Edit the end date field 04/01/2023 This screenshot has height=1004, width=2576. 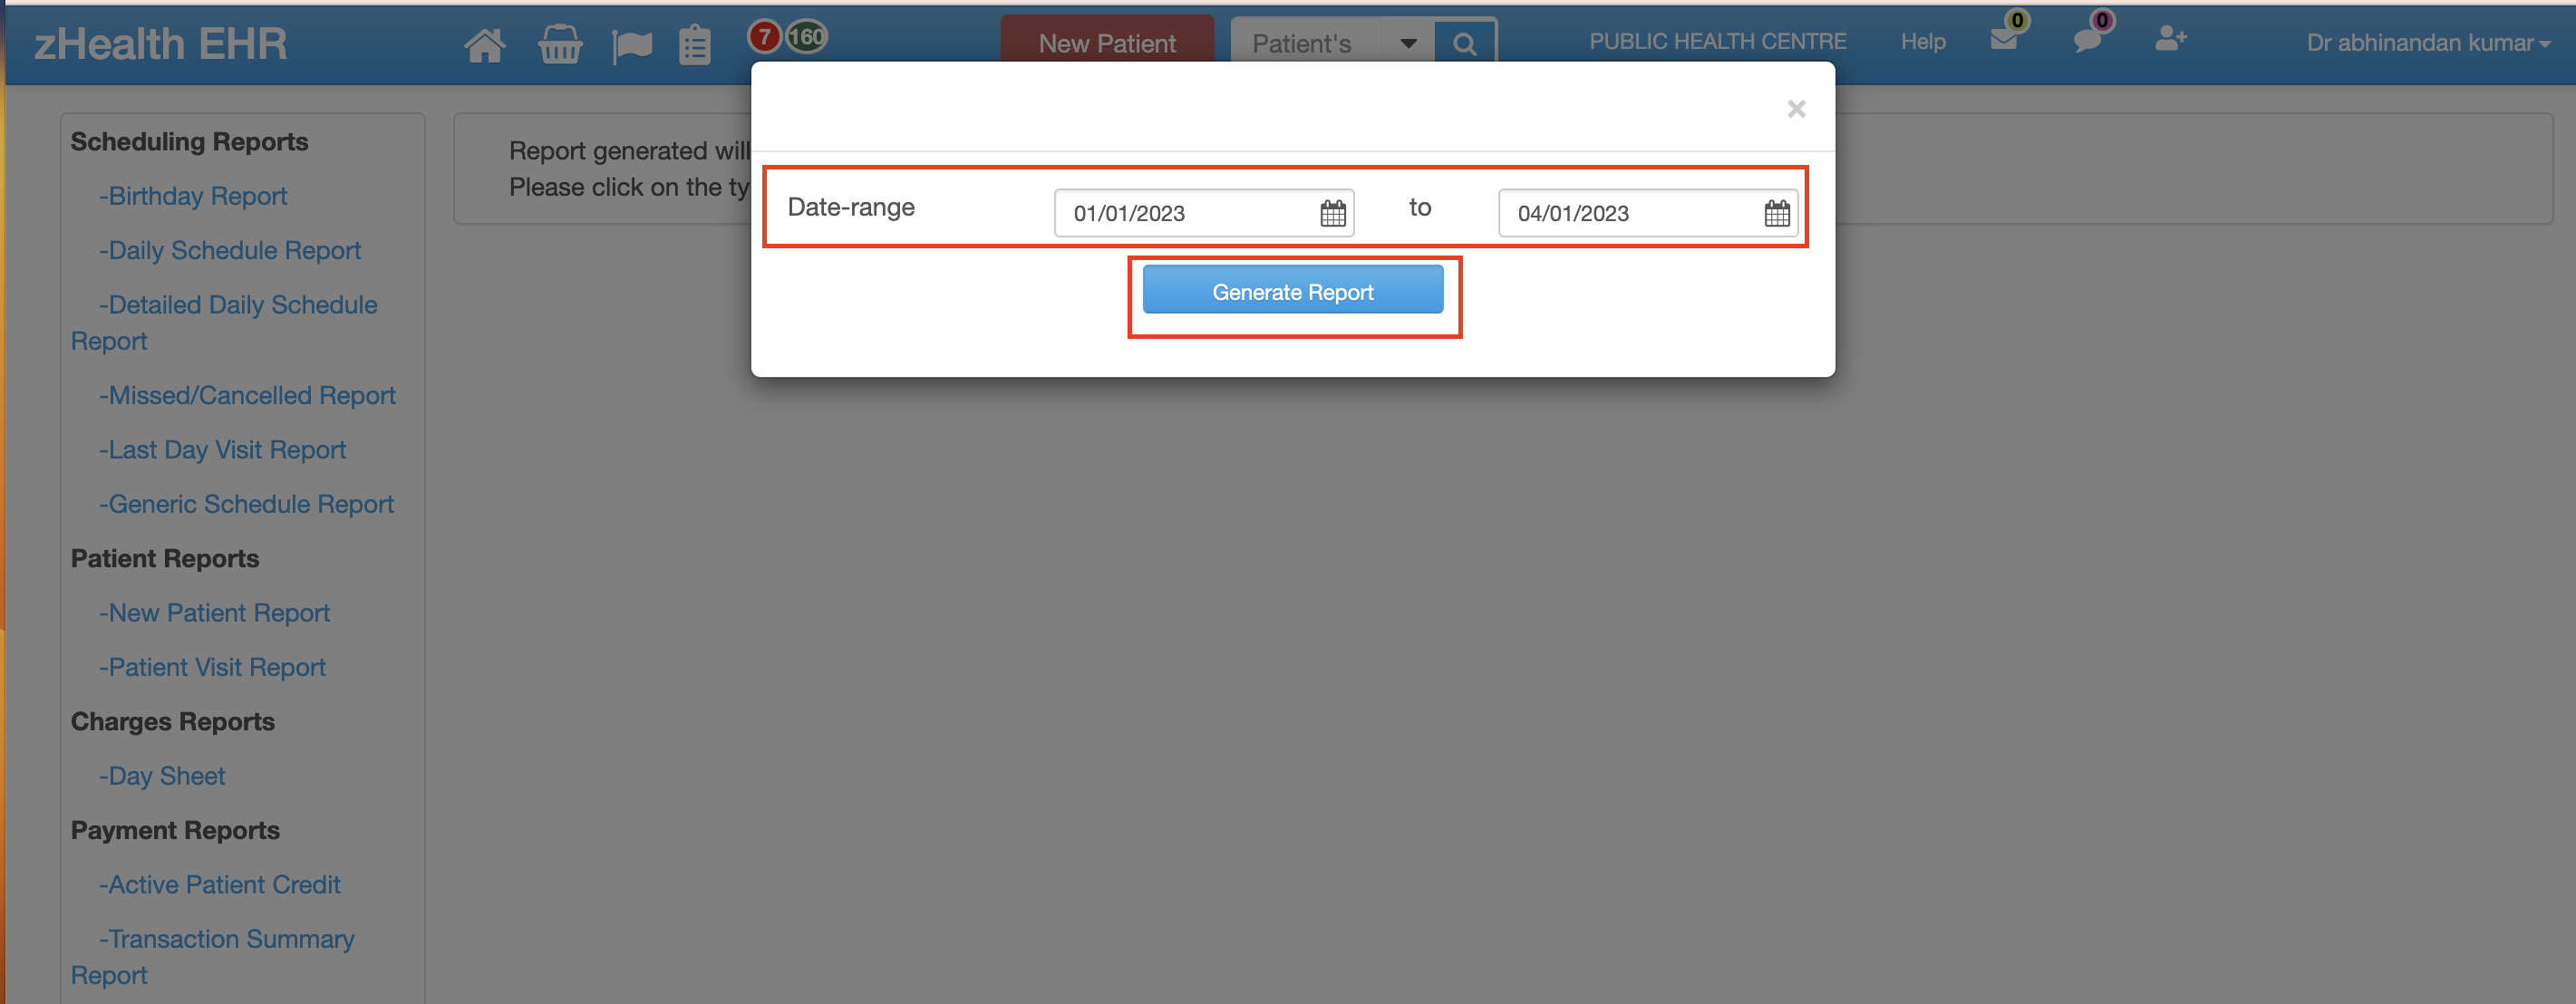pos(1648,213)
